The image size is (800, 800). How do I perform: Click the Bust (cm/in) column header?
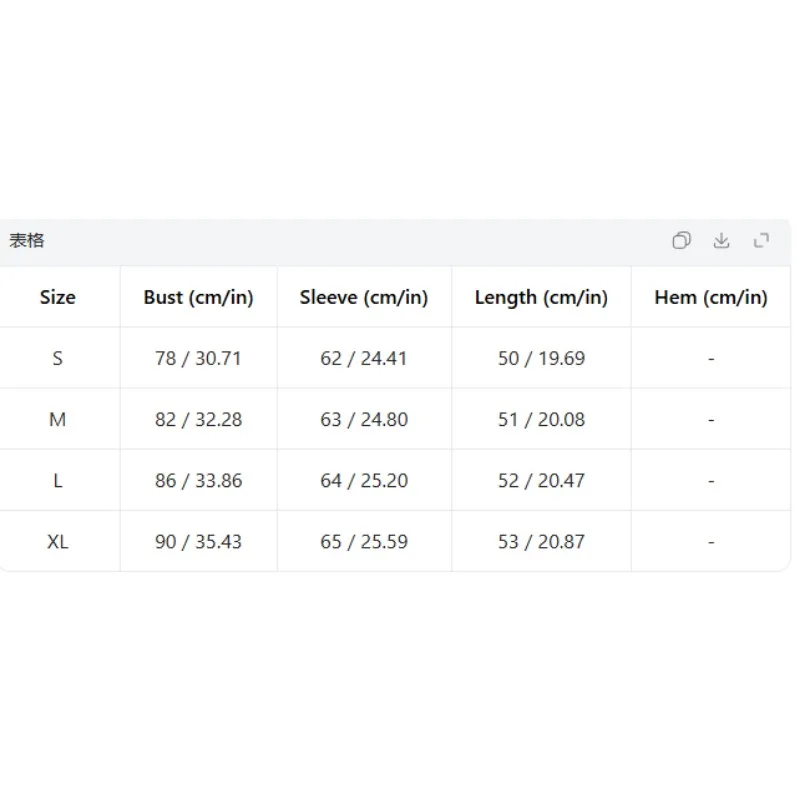coord(198,297)
